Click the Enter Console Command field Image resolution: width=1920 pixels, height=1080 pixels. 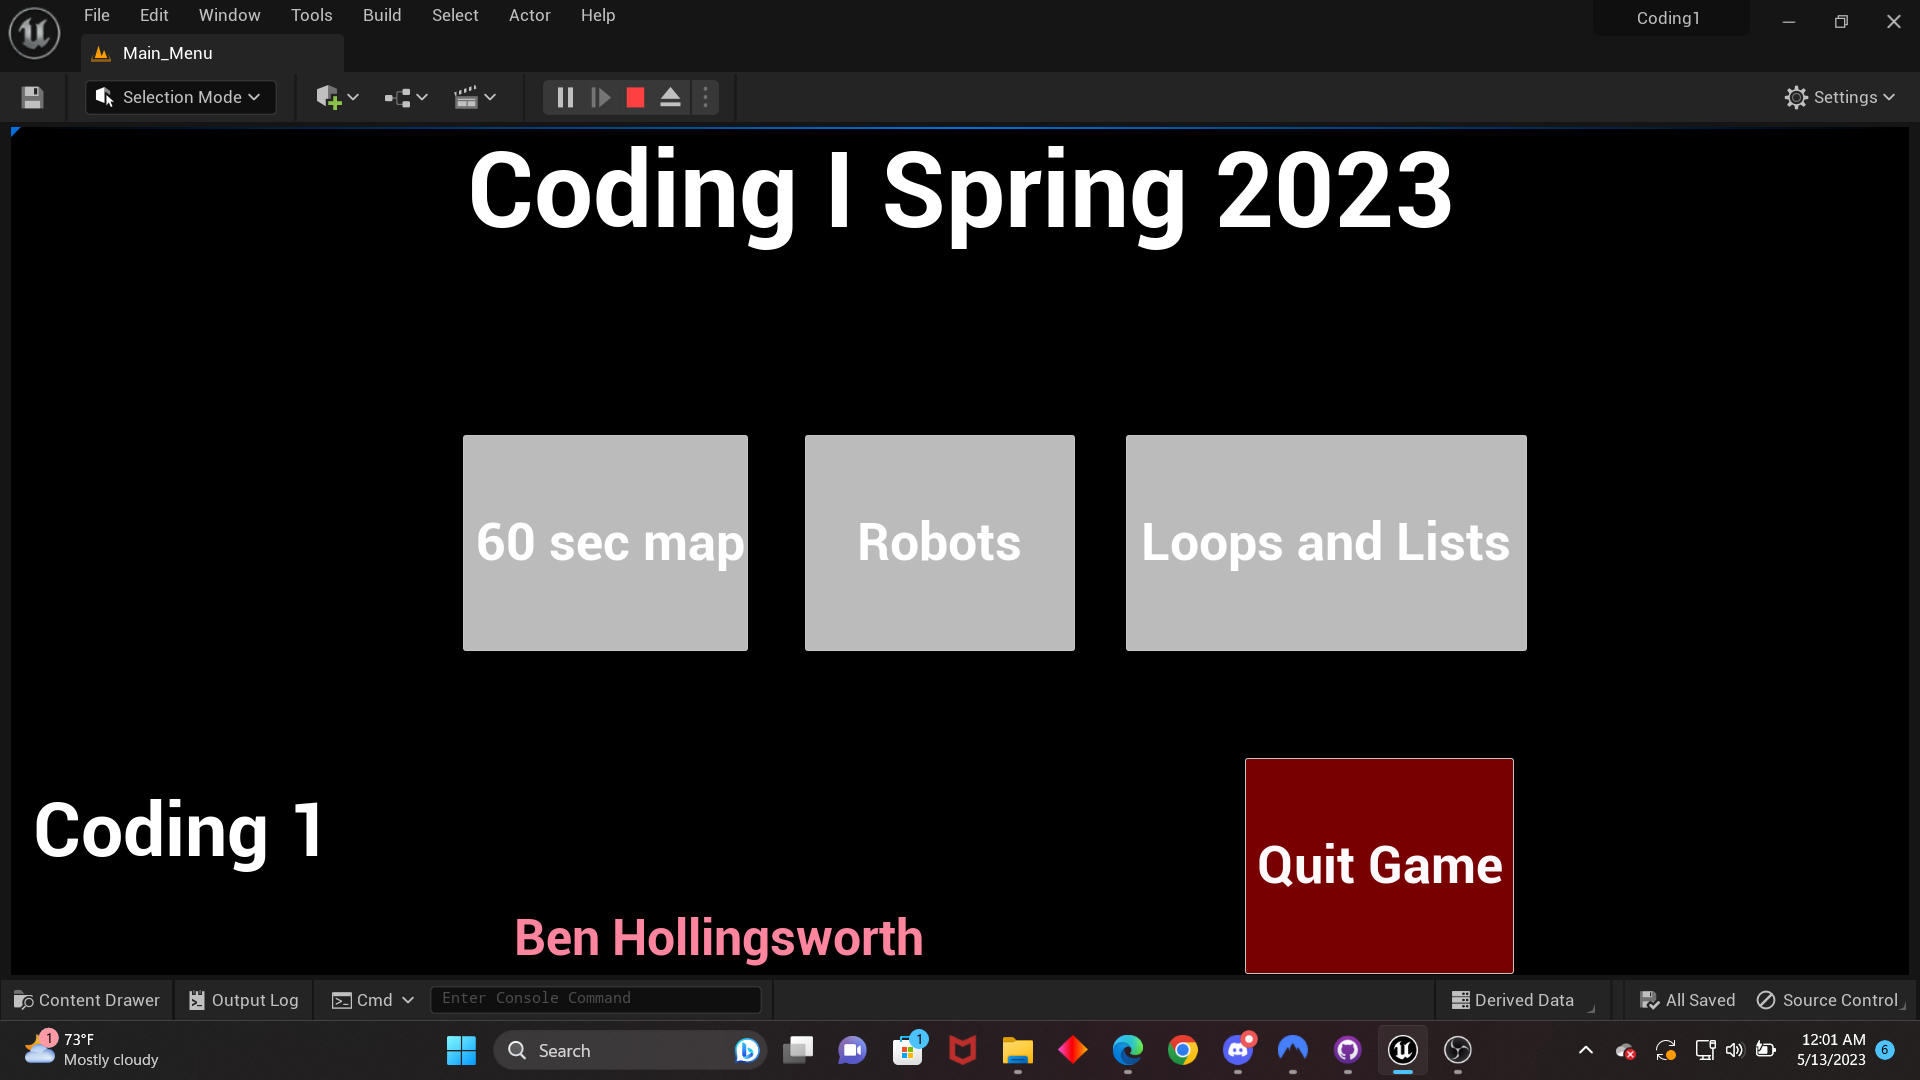click(x=595, y=998)
